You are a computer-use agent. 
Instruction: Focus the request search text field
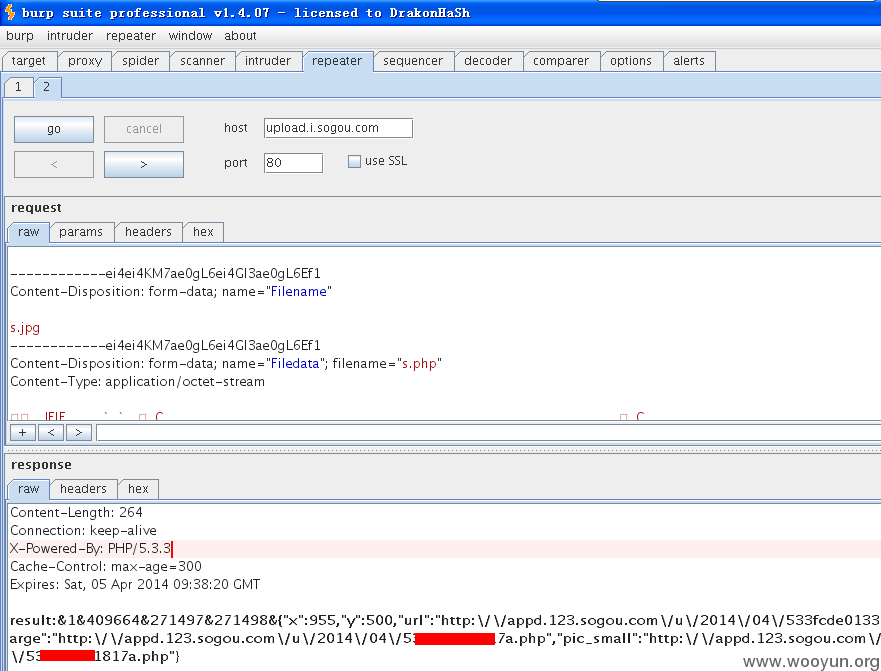point(488,433)
